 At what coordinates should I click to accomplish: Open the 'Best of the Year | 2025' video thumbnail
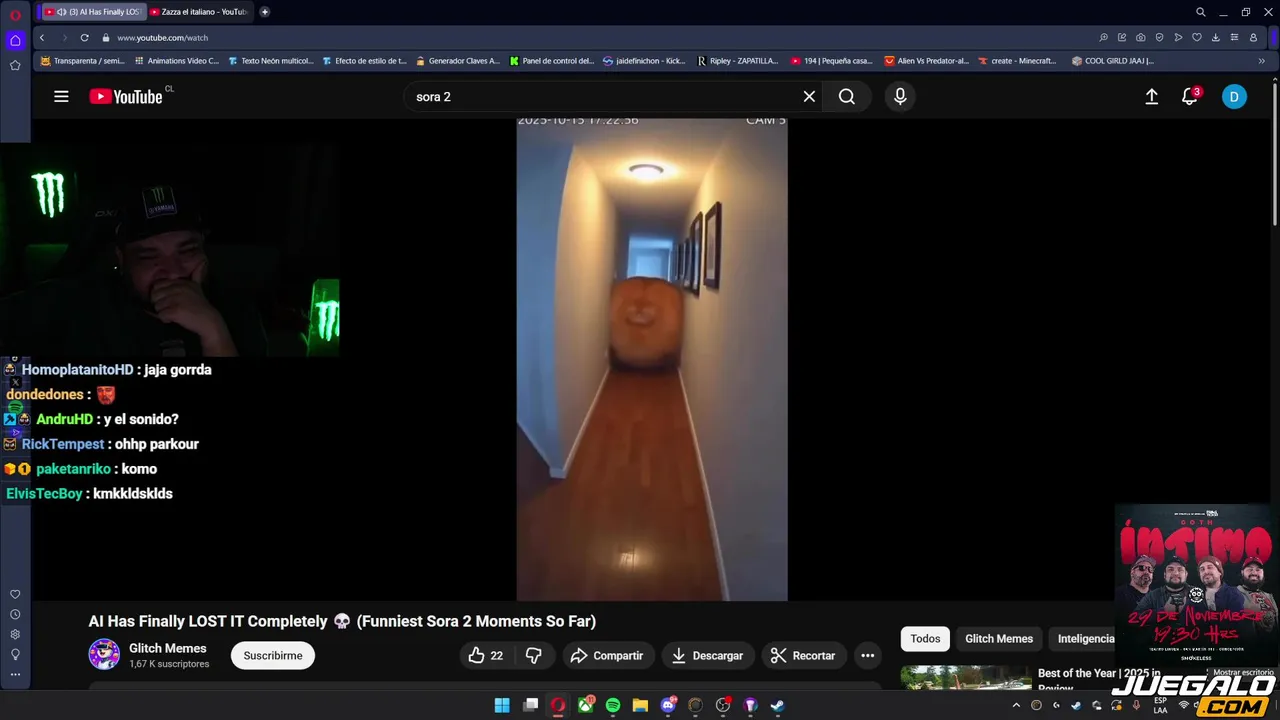point(966,678)
